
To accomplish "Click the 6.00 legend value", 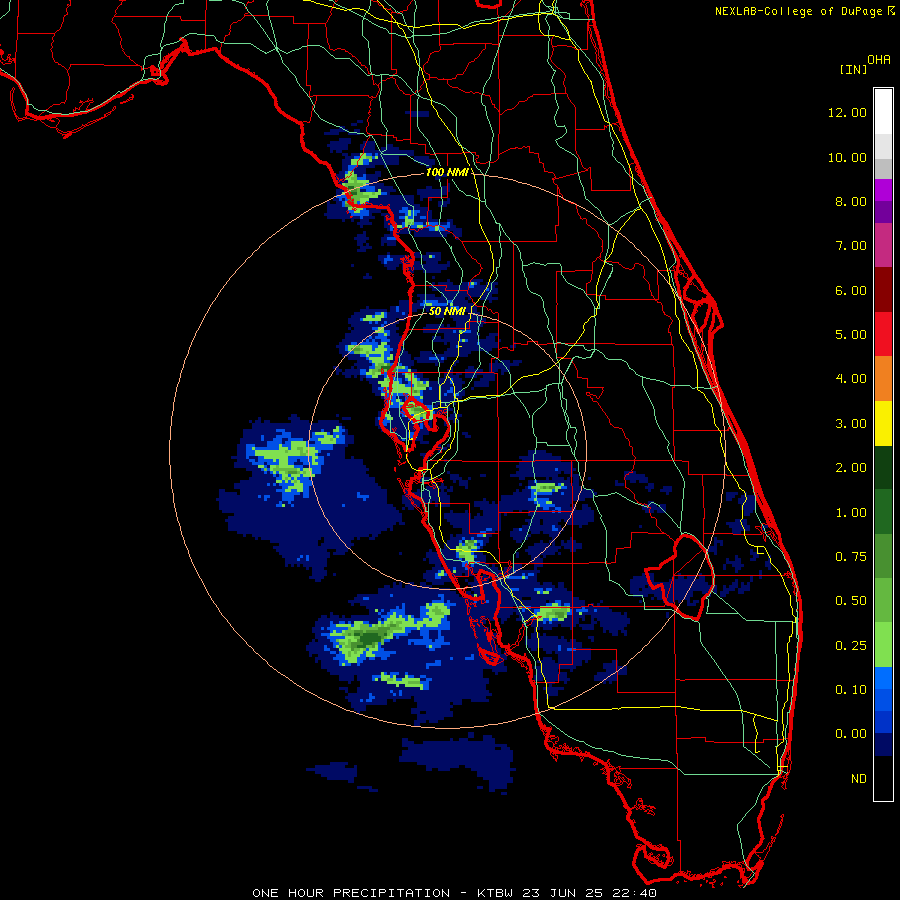I will pos(851,290).
